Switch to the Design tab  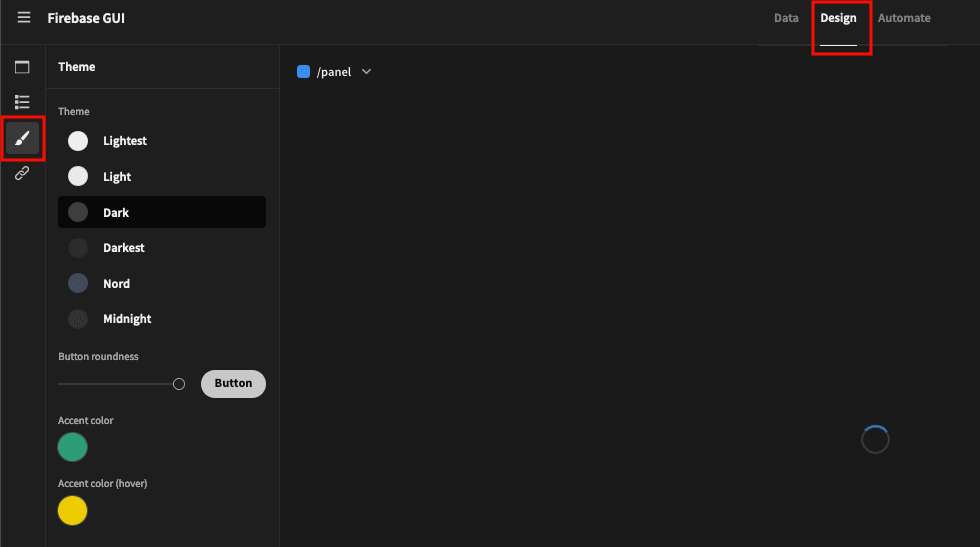point(838,18)
